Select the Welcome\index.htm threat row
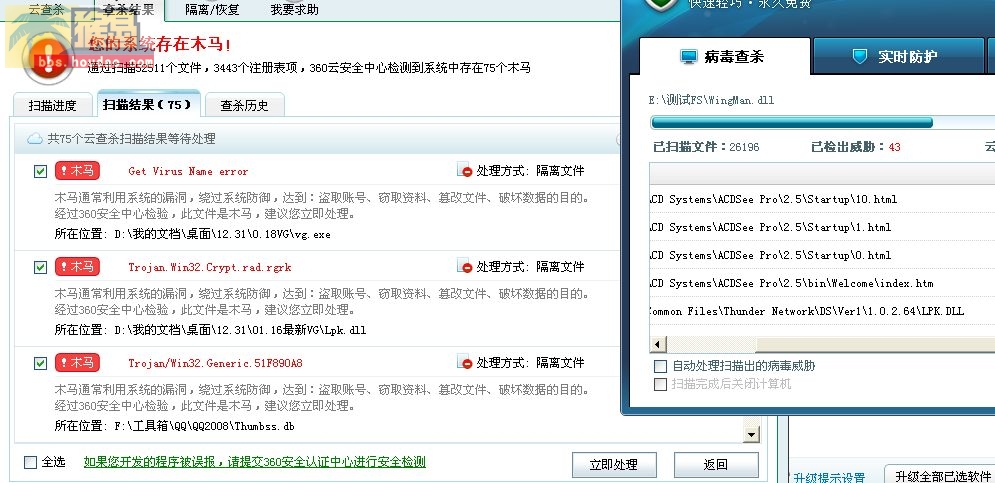This screenshot has height=483, width=995. (822, 283)
